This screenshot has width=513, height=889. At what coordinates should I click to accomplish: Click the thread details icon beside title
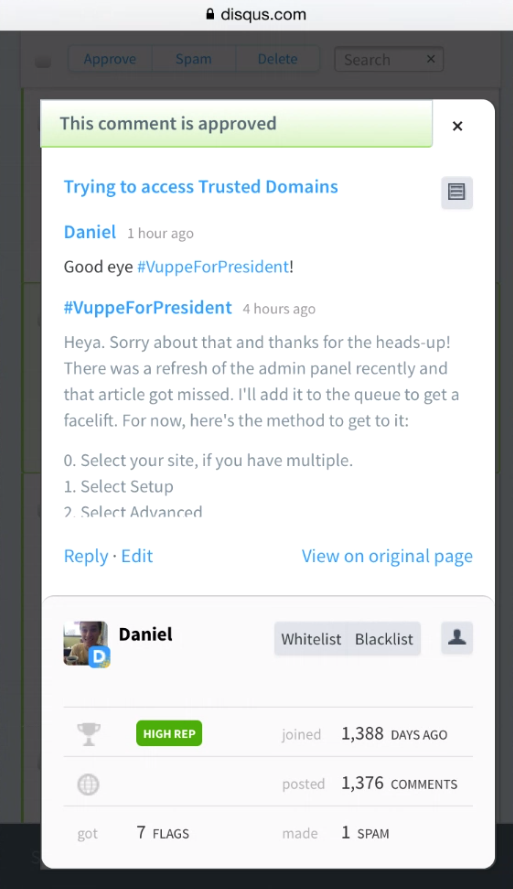457,192
